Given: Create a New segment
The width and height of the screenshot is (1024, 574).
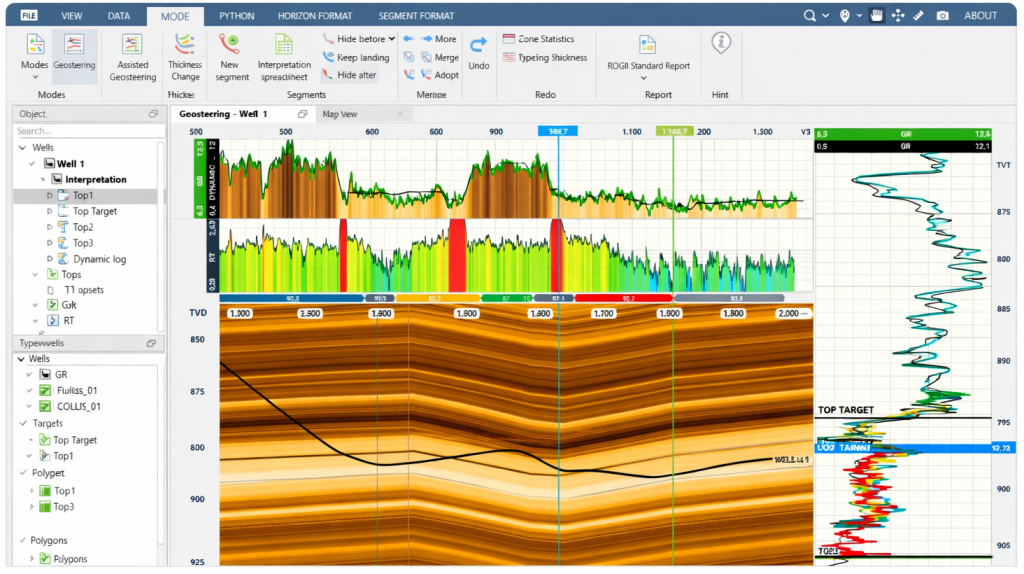Looking at the screenshot, I should pyautogui.click(x=231, y=57).
